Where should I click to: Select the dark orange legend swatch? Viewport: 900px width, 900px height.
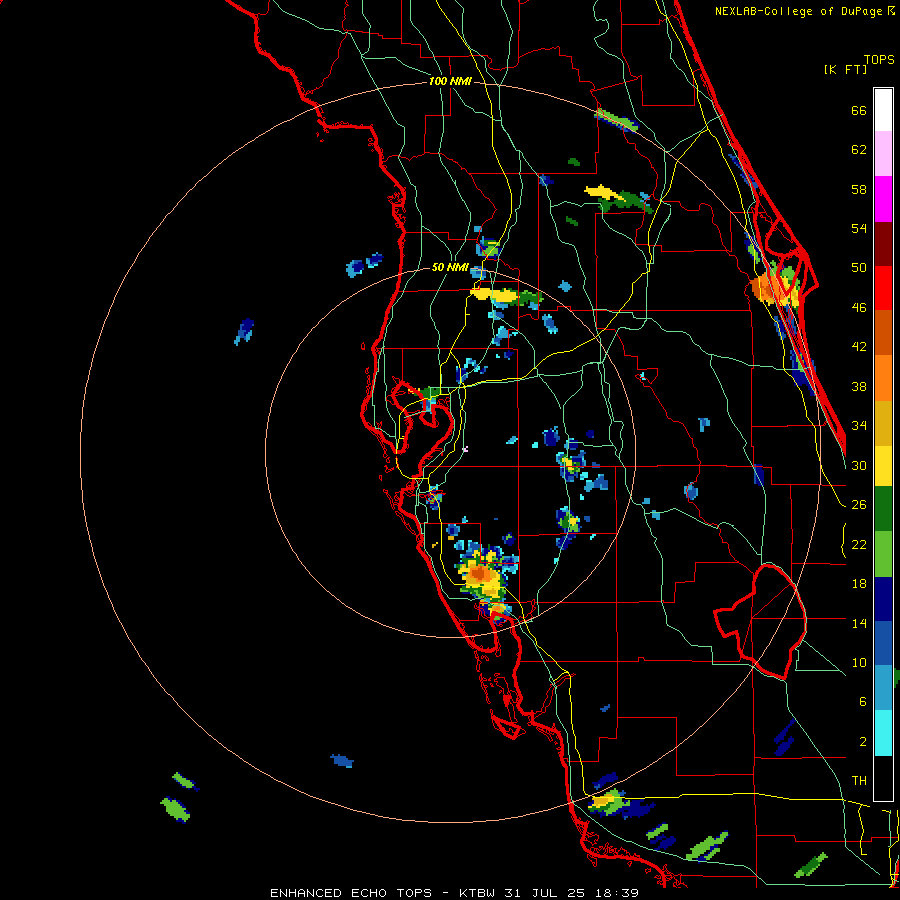pos(883,333)
